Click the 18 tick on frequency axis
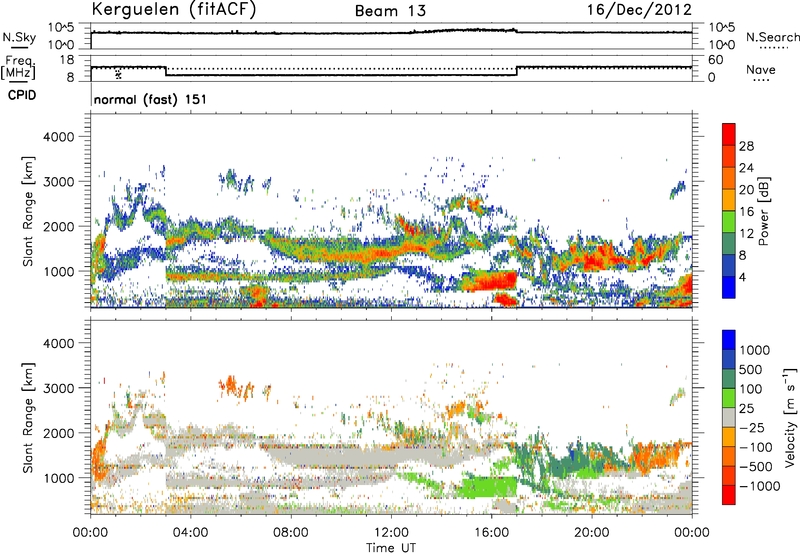The width and height of the screenshot is (800, 554). point(67,60)
